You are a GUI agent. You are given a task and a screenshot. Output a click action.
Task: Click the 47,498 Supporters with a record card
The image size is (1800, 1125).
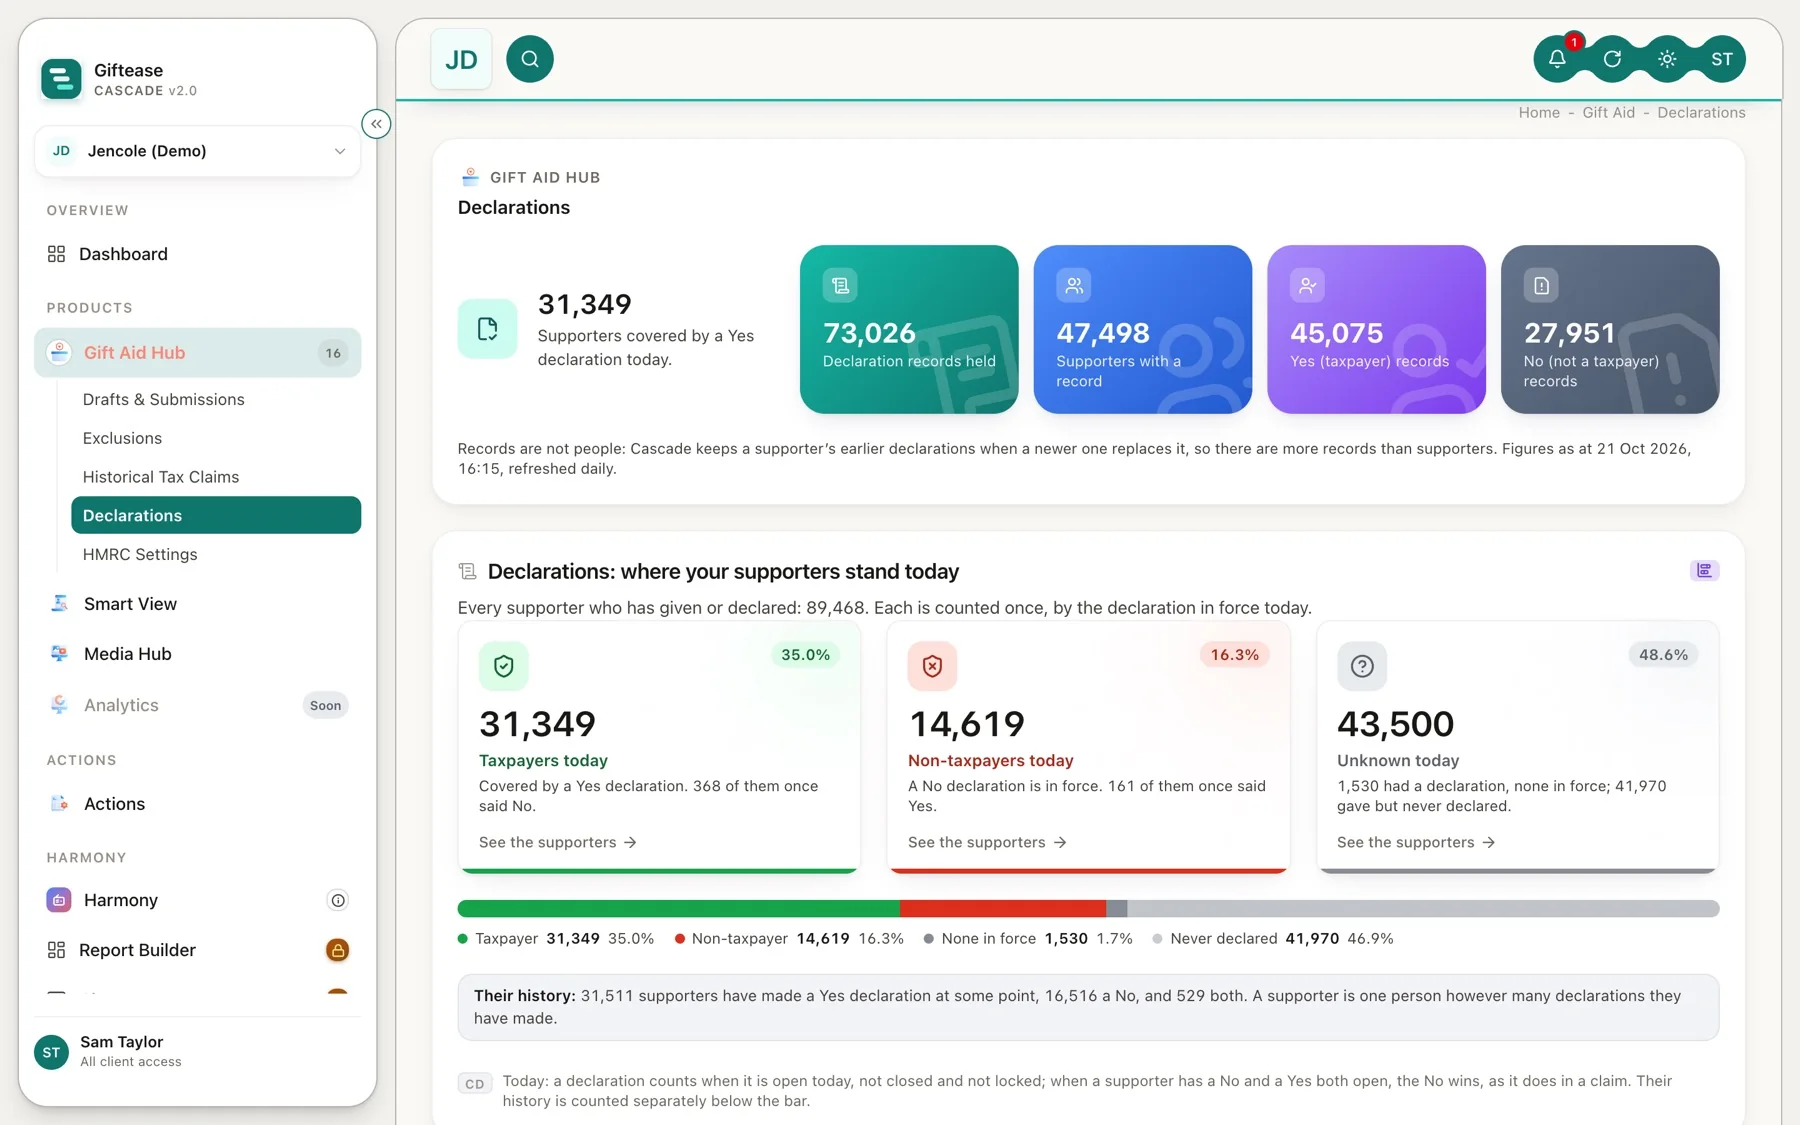pyautogui.click(x=1142, y=329)
